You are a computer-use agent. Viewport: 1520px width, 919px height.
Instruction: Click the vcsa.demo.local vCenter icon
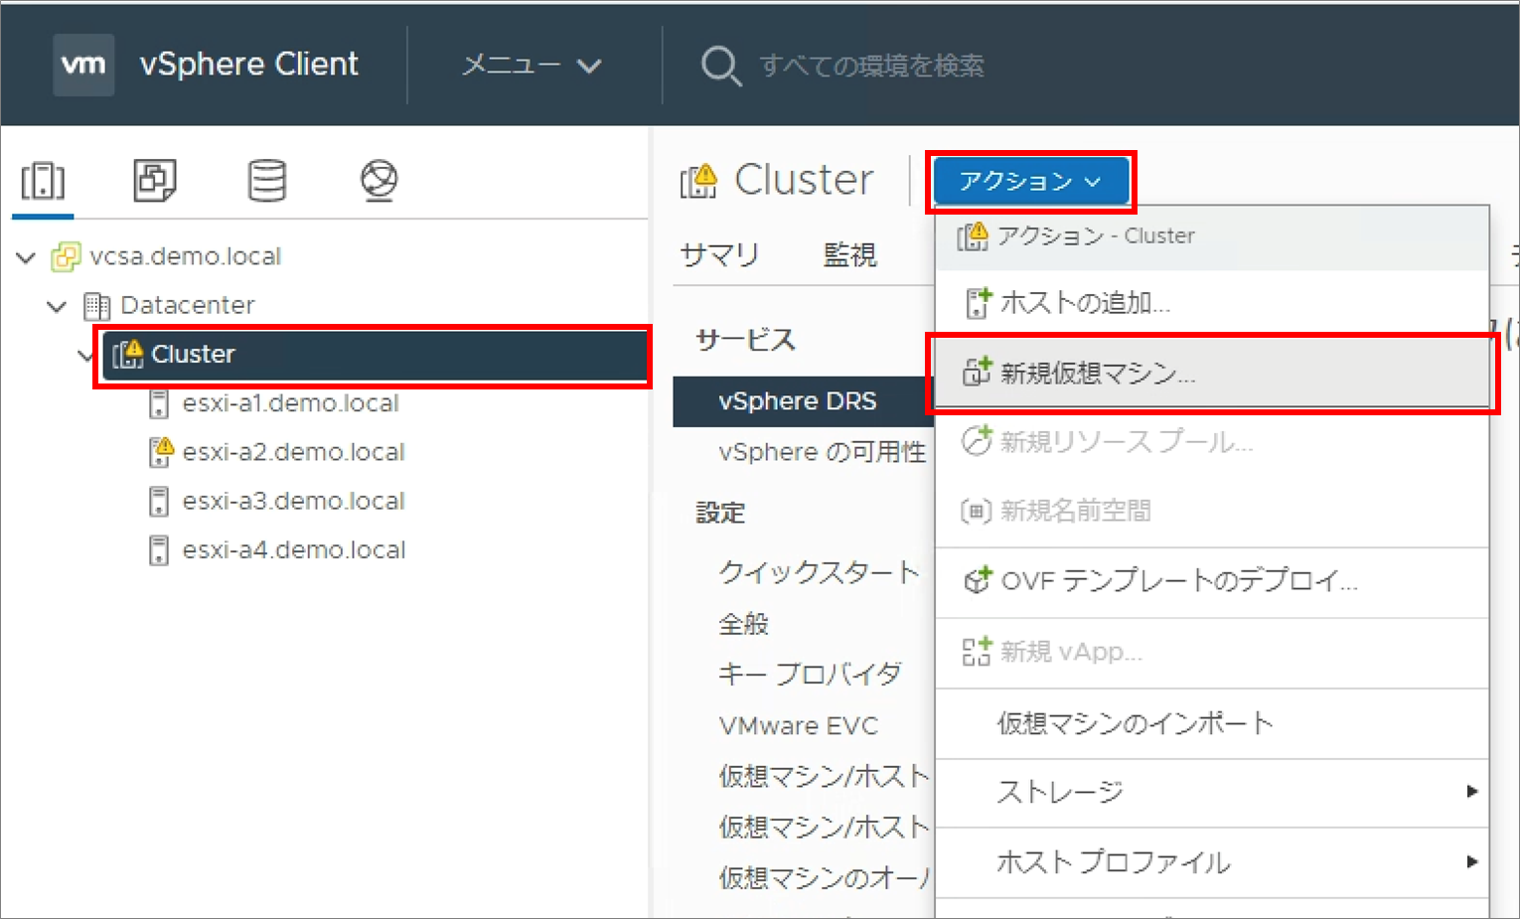point(66,257)
